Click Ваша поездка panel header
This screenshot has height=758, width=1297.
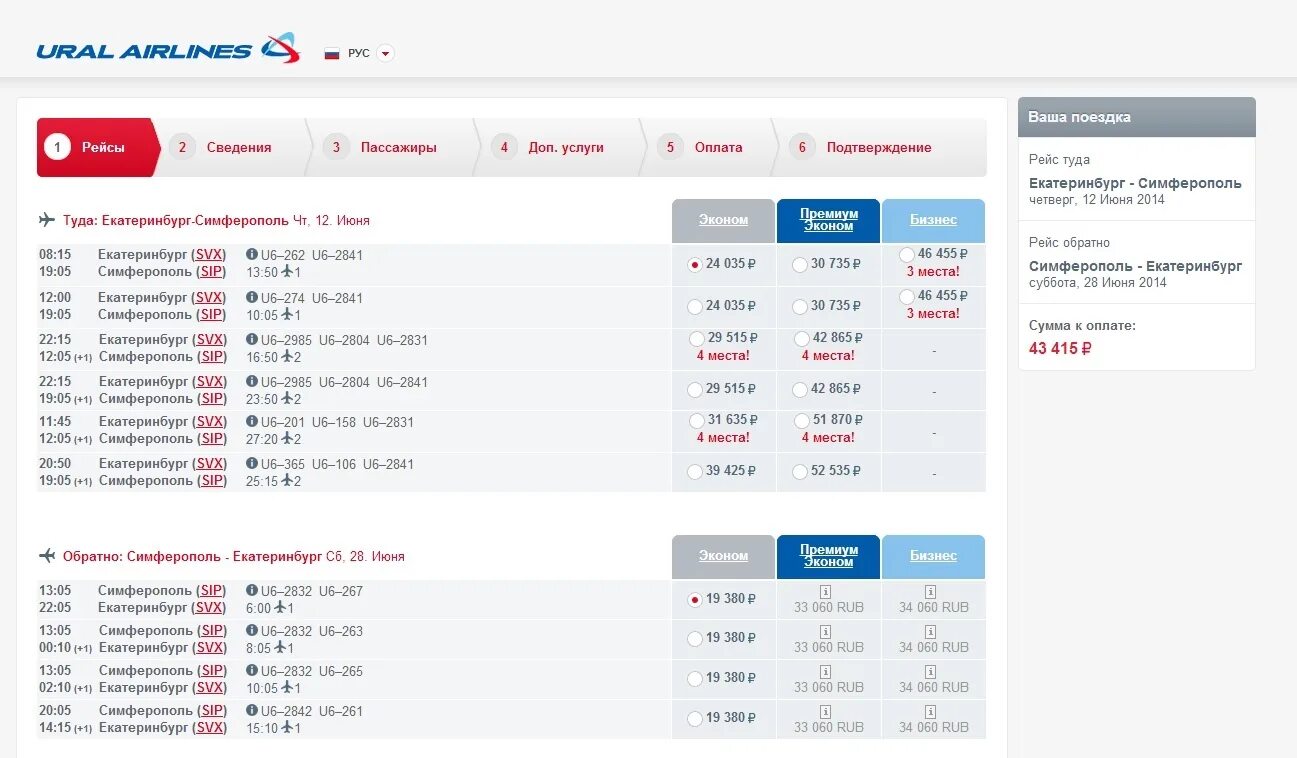tap(1137, 117)
